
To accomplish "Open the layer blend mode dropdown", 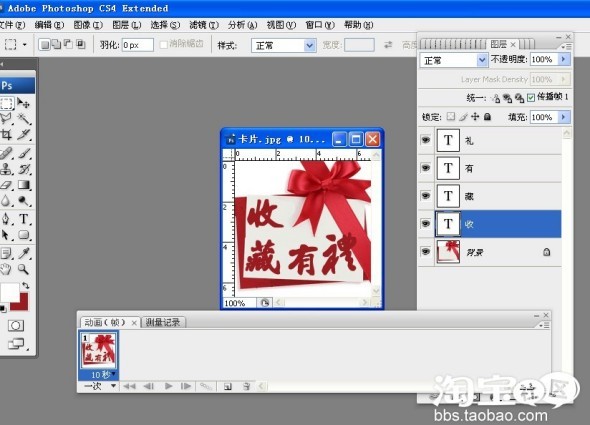I will point(453,60).
